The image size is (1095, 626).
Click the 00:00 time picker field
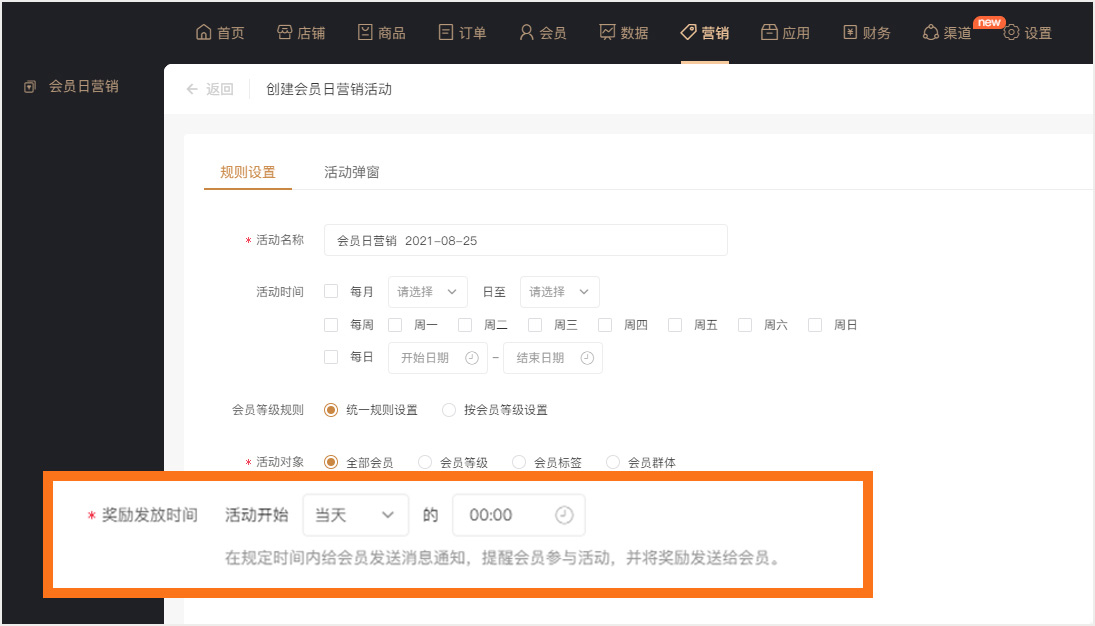tap(518, 515)
